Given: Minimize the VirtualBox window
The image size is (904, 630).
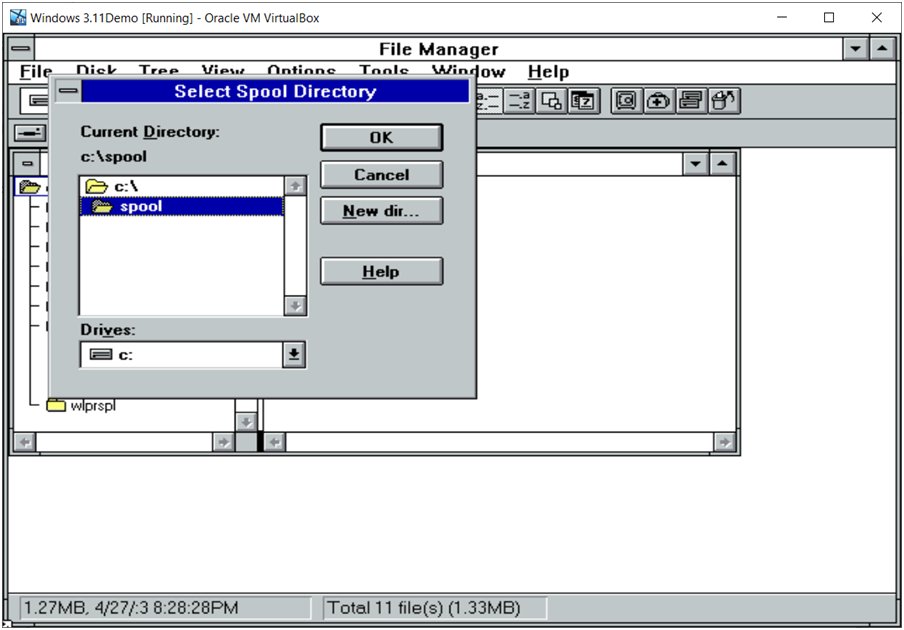Looking at the screenshot, I should (x=782, y=17).
